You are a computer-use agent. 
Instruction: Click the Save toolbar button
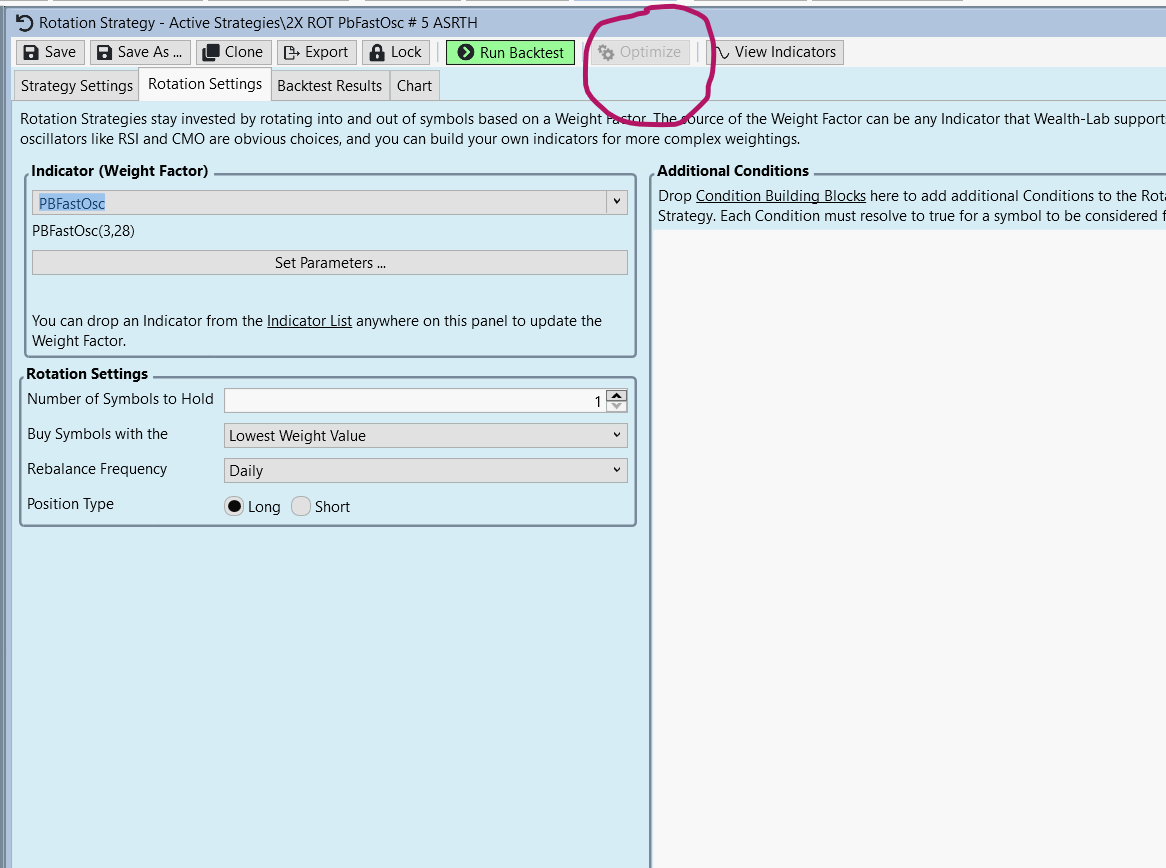pos(49,52)
